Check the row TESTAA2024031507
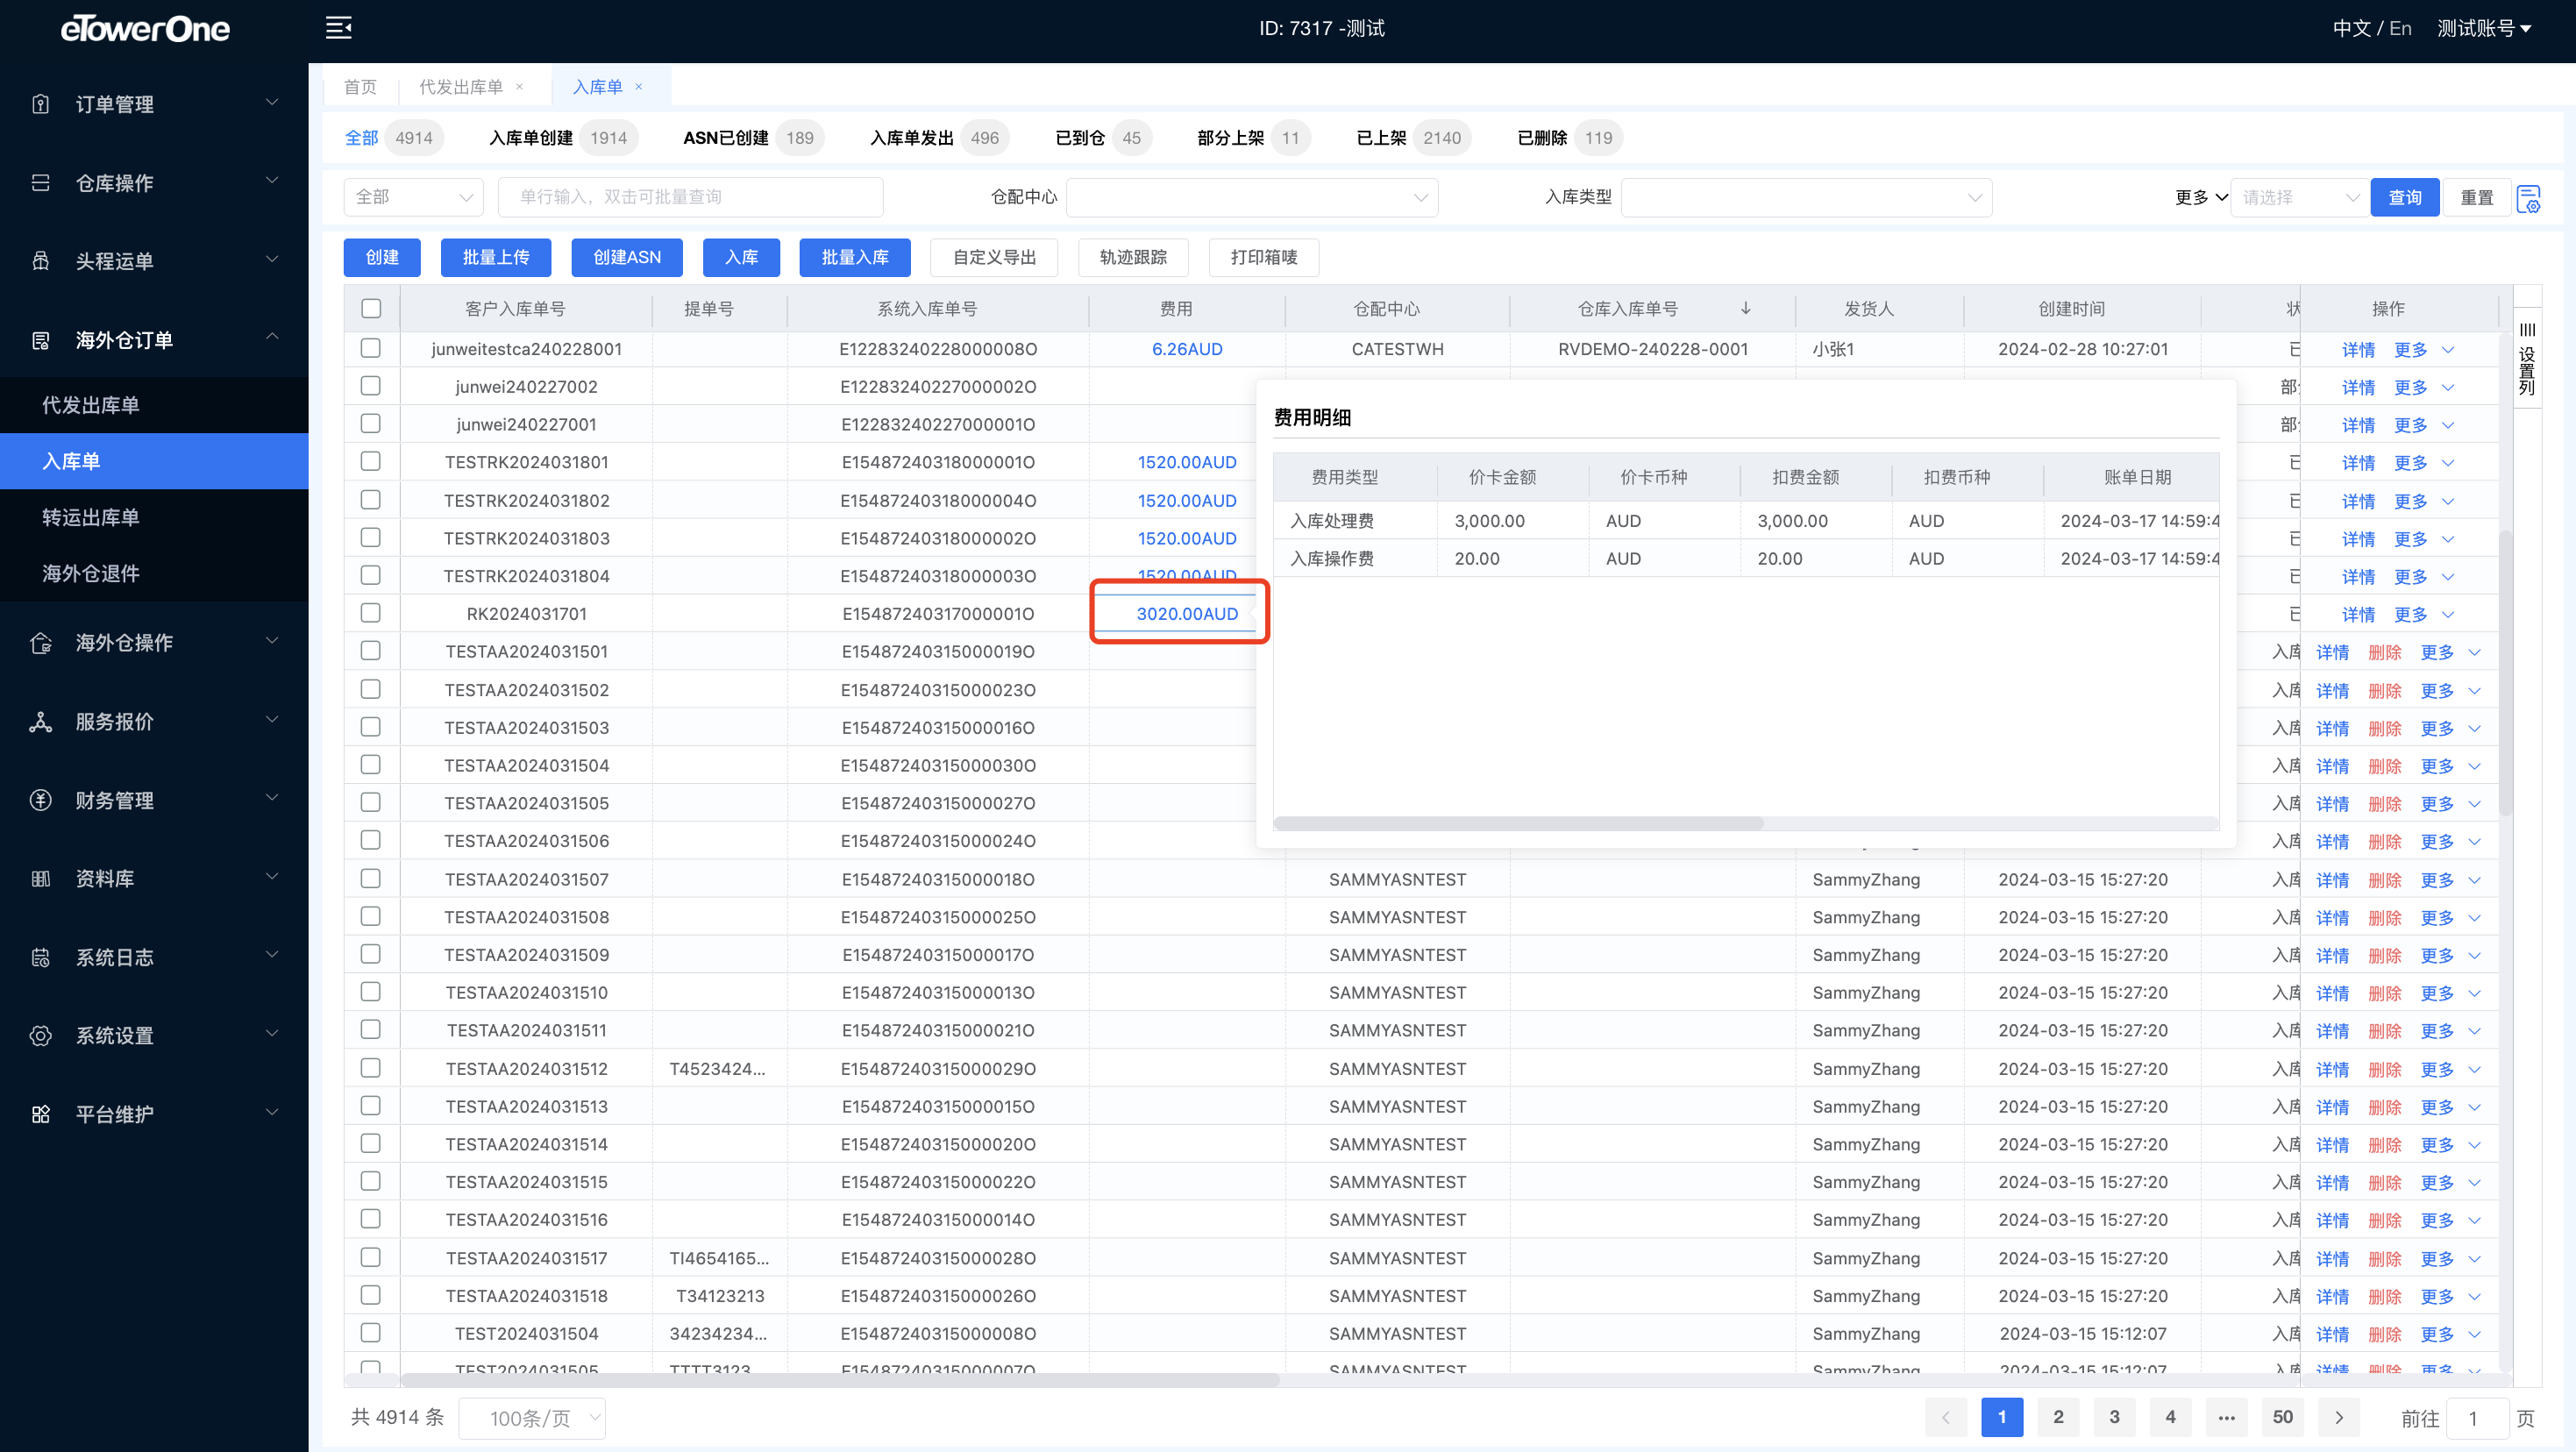Viewport: 2576px width, 1452px height. [371, 878]
